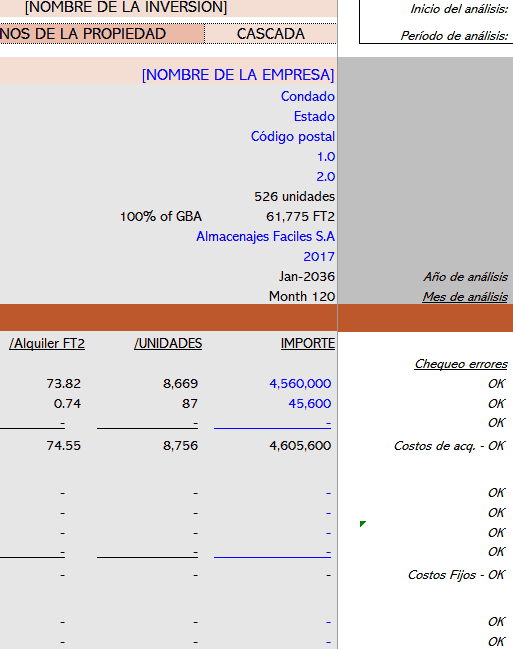The height and width of the screenshot is (649, 513).
Task: Select the Jan-2036 date cell
Action: pos(306,276)
